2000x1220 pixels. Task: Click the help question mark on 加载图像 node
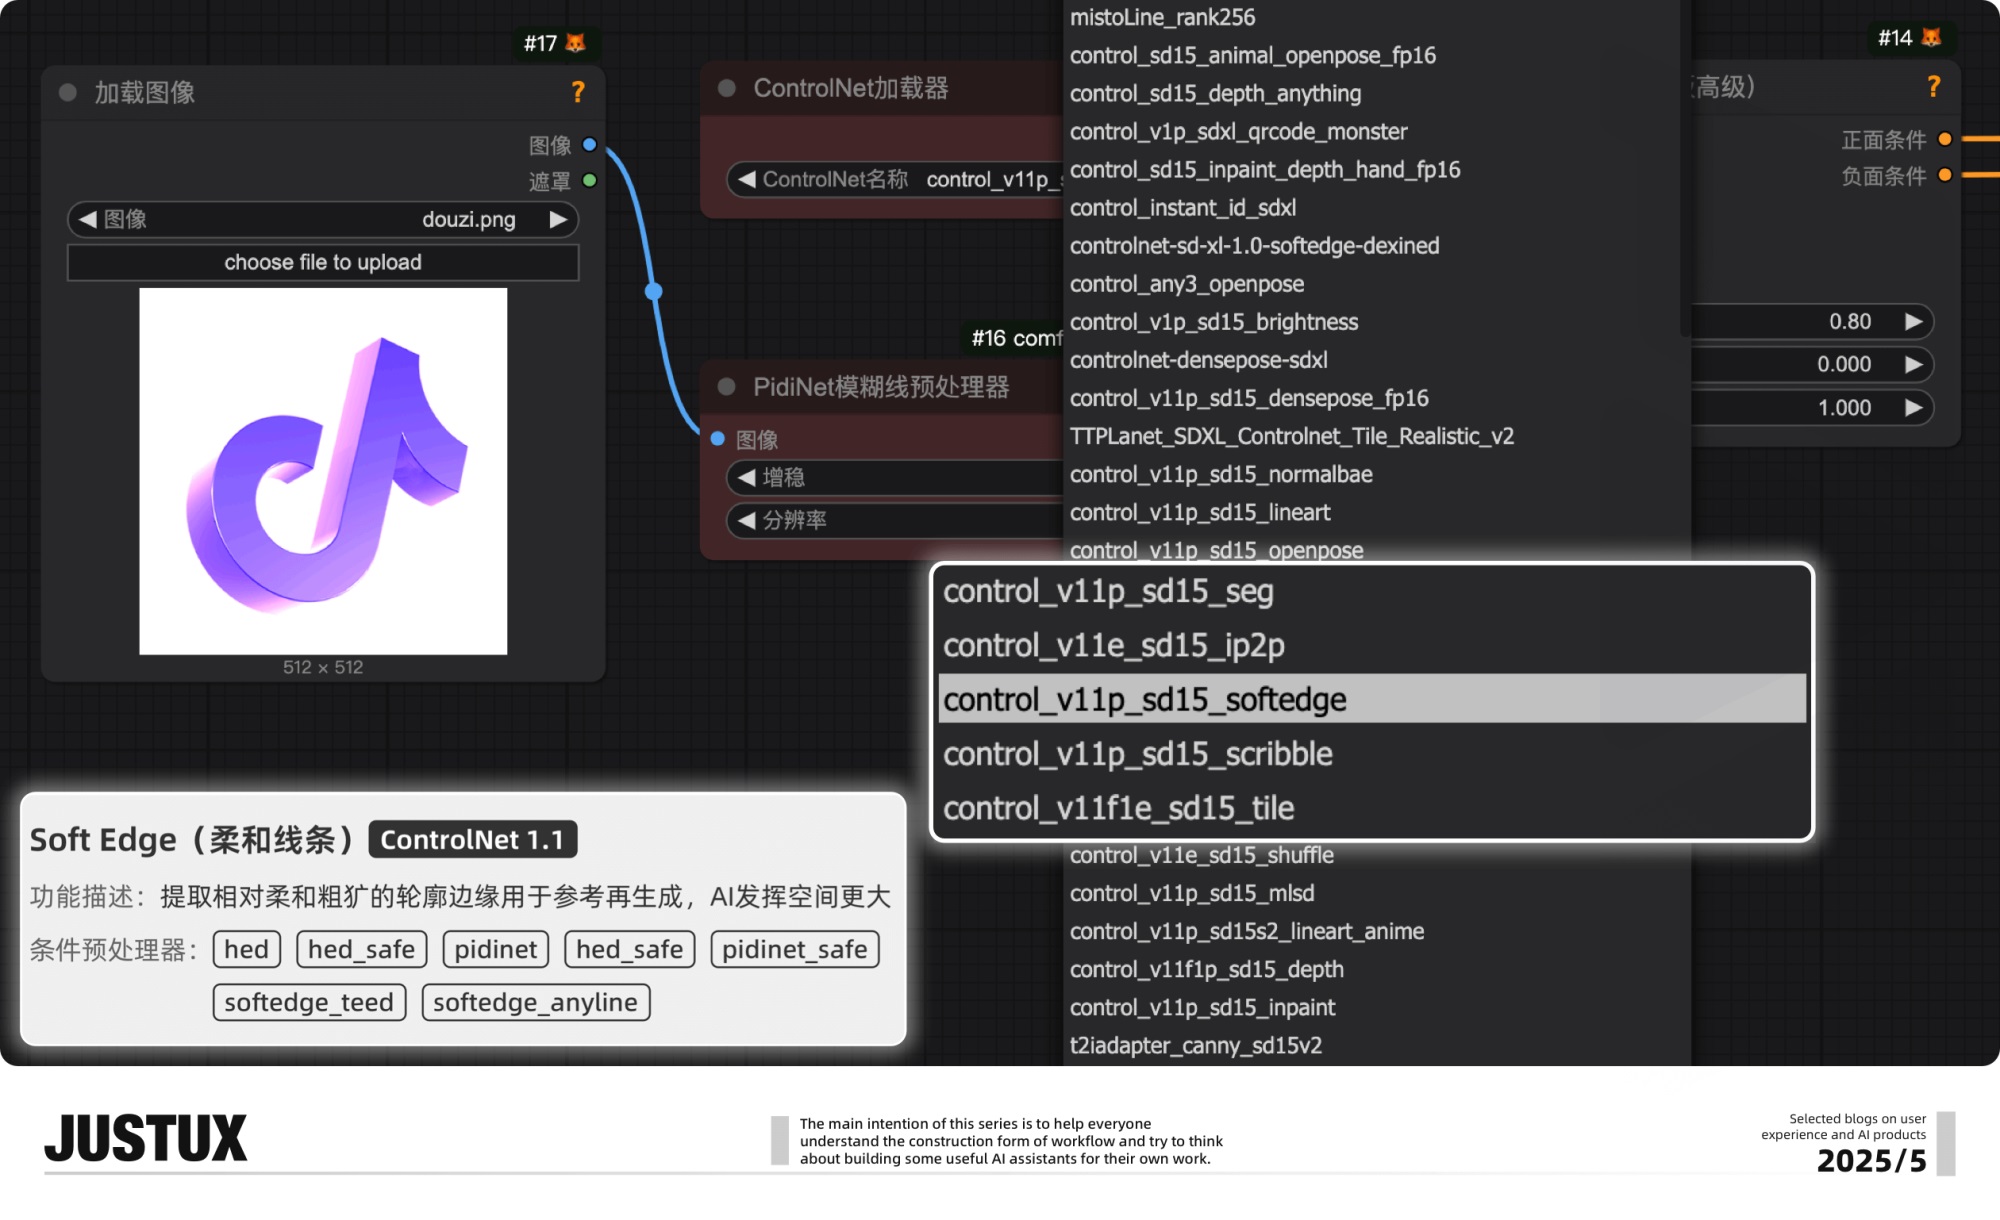(578, 92)
